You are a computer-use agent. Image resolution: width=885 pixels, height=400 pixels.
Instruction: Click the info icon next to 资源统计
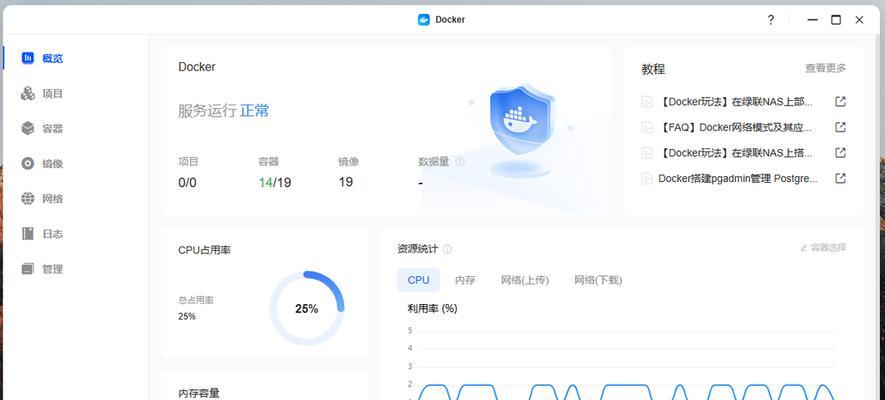click(448, 249)
